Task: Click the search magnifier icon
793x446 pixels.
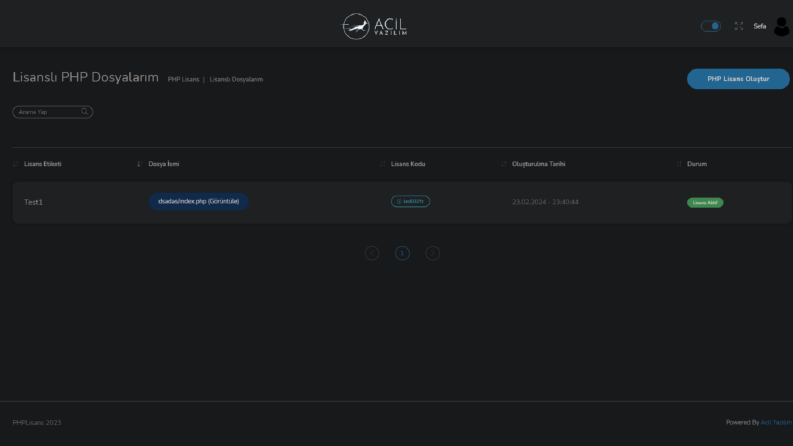Action: click(84, 112)
